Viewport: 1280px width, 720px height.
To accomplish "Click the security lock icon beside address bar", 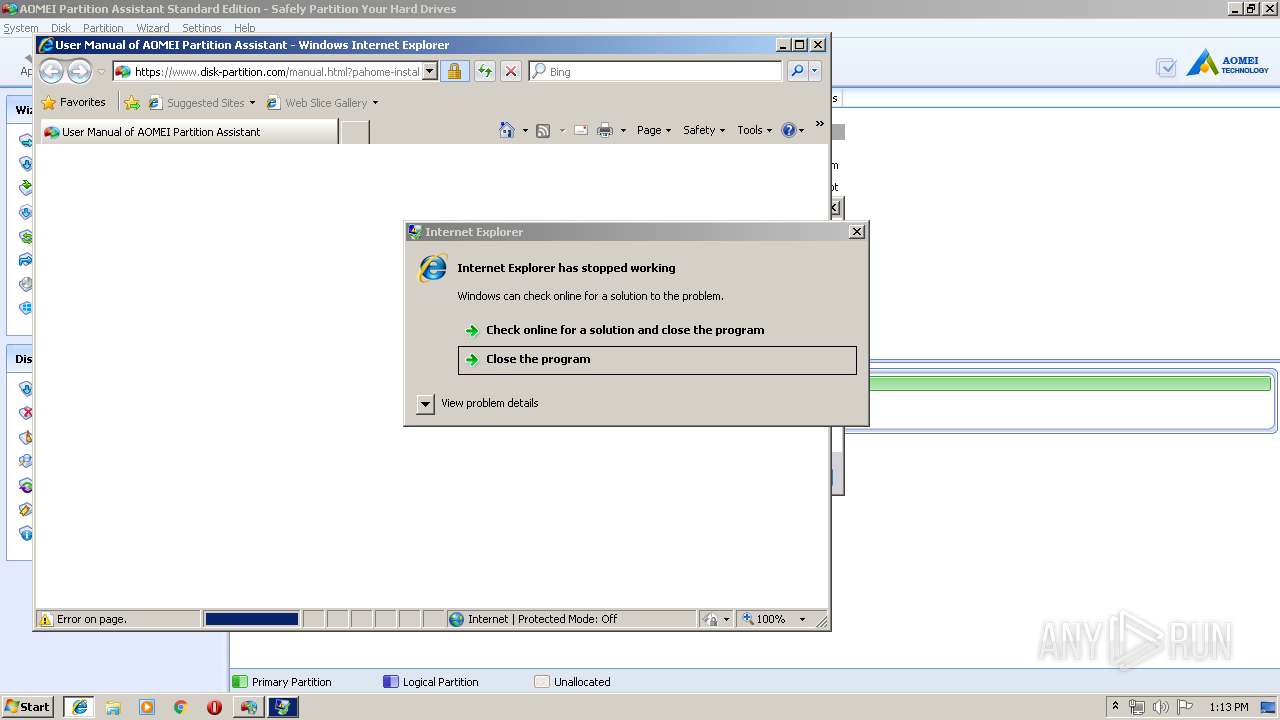I will click(x=454, y=71).
